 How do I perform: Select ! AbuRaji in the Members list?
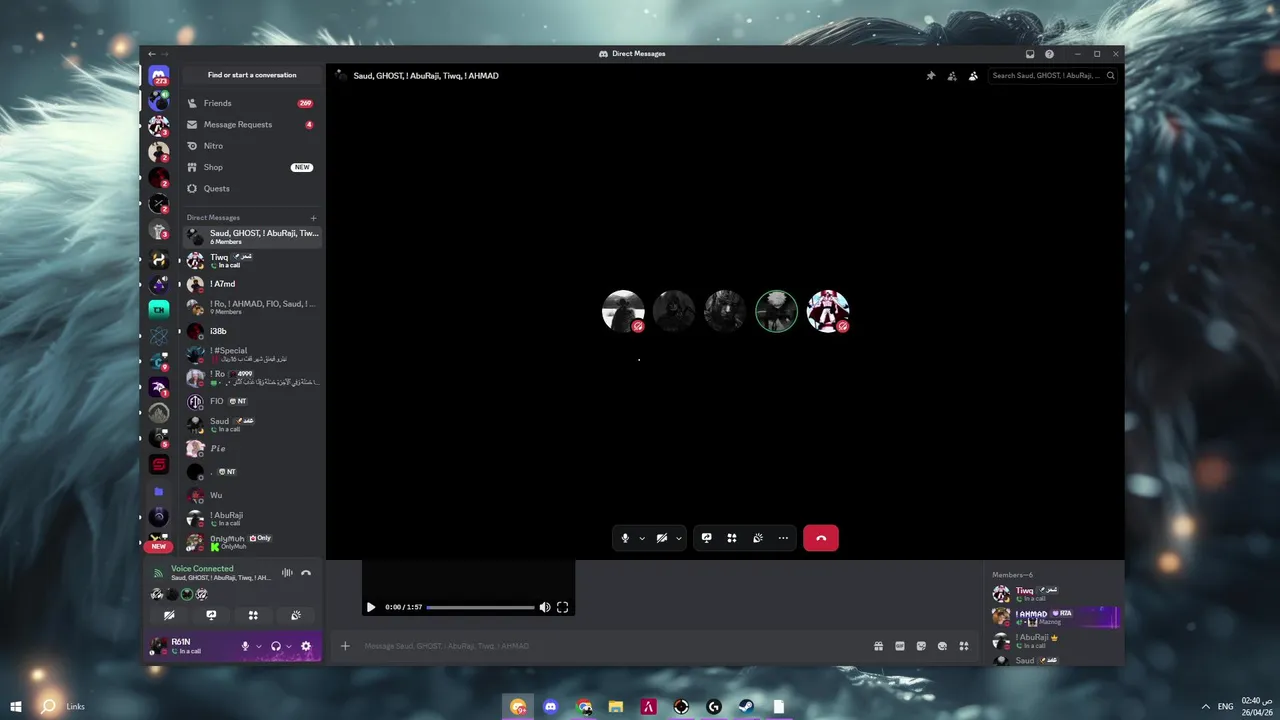point(1054,641)
